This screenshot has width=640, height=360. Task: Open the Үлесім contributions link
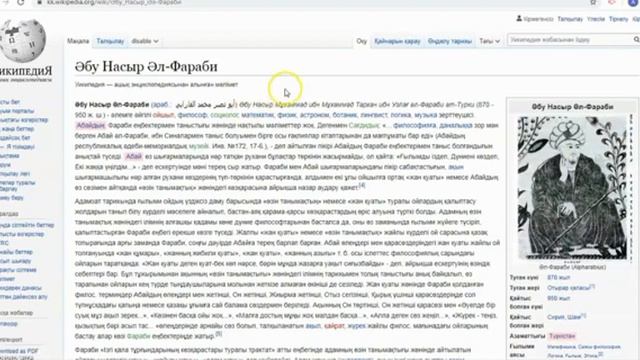click(596, 19)
